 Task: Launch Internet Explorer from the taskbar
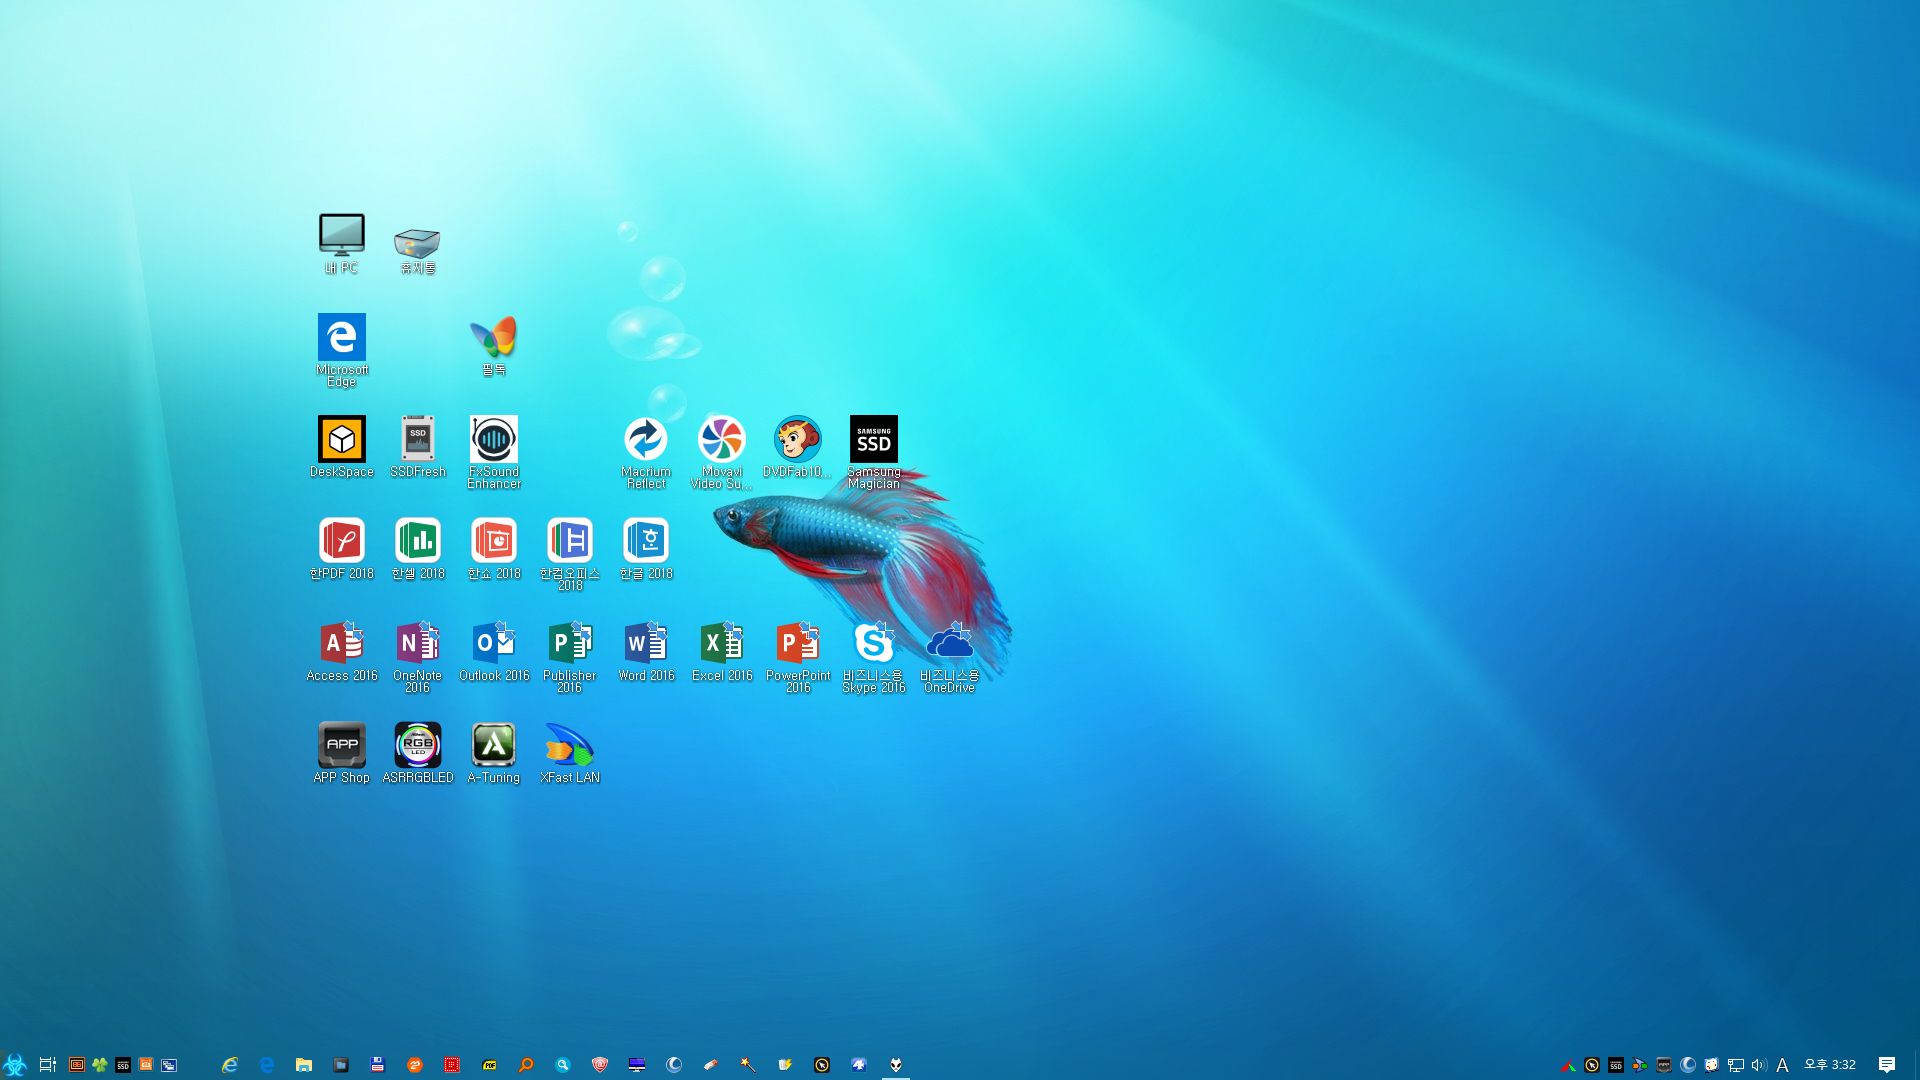click(230, 1064)
